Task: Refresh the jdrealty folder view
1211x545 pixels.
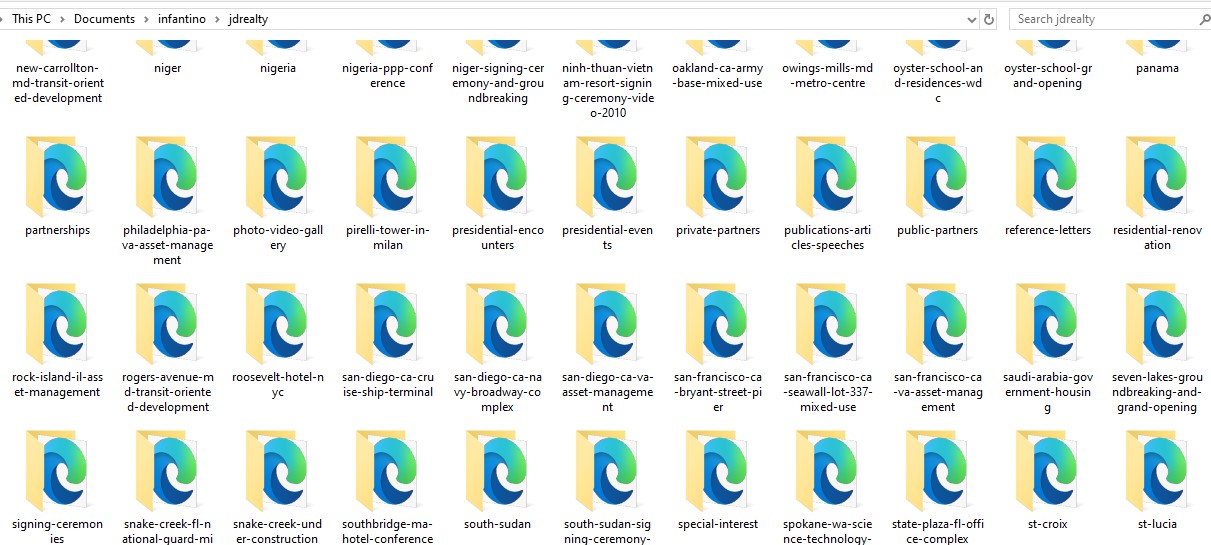Action: click(x=989, y=18)
